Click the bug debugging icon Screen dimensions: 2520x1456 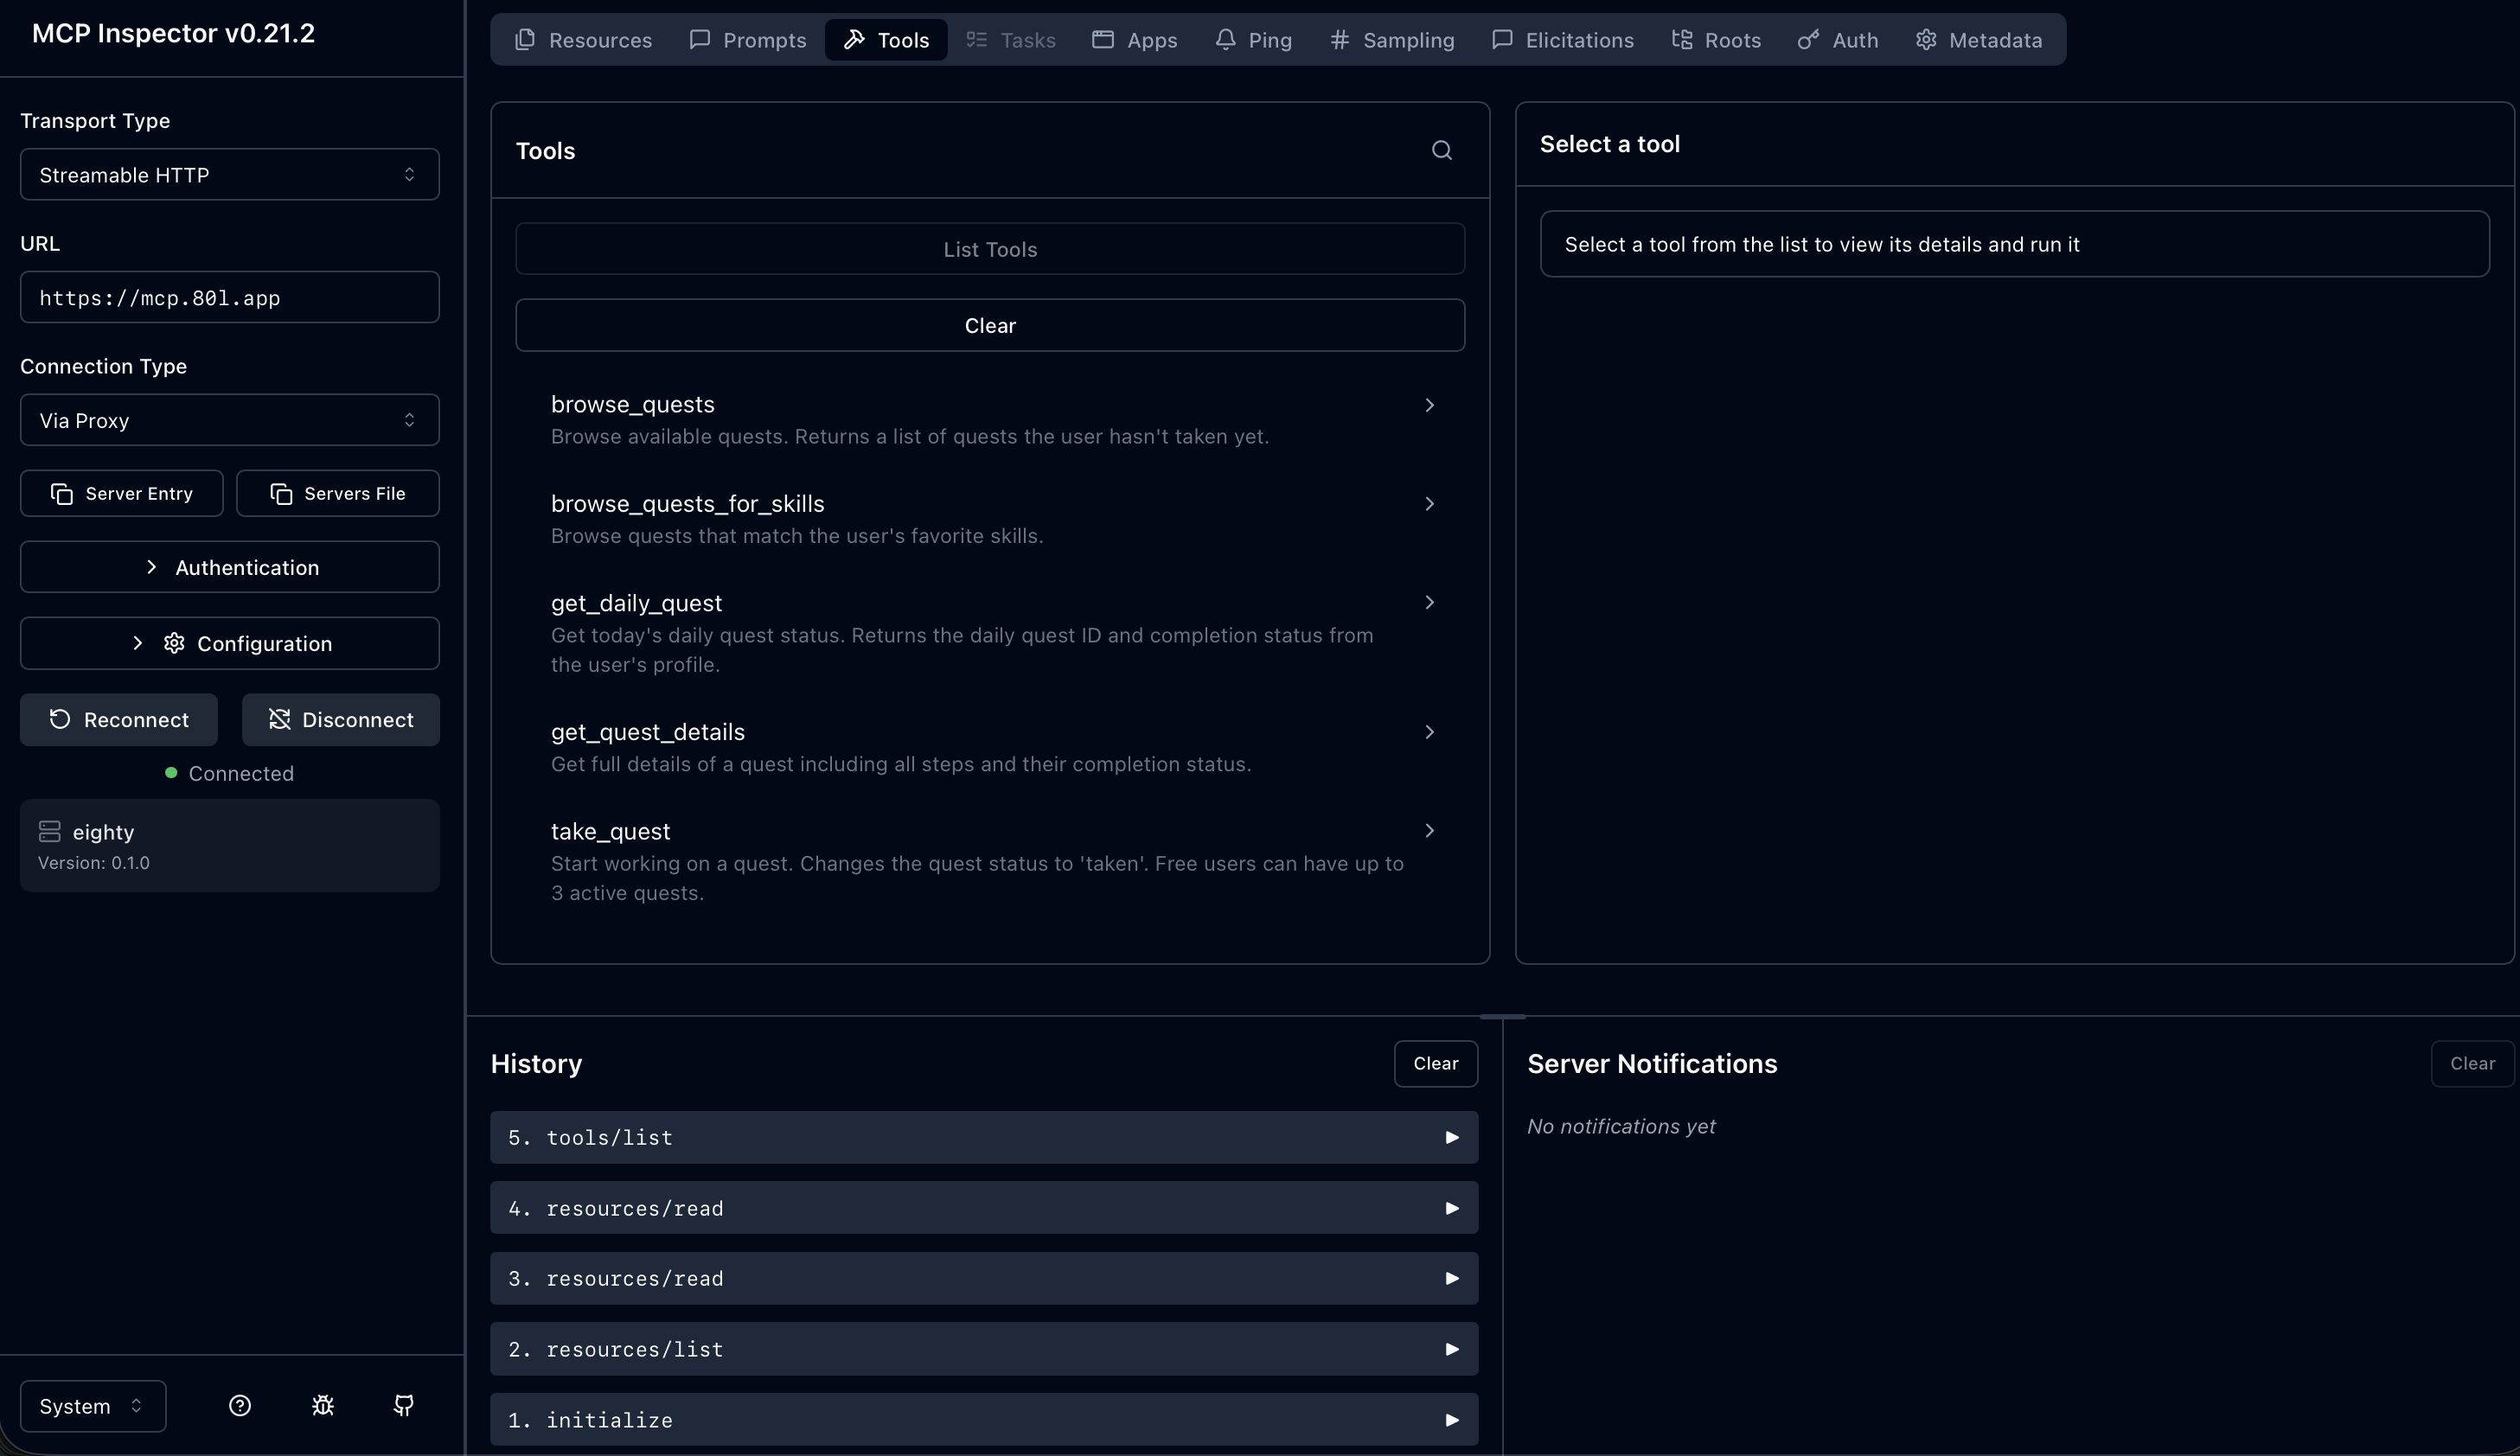point(322,1405)
